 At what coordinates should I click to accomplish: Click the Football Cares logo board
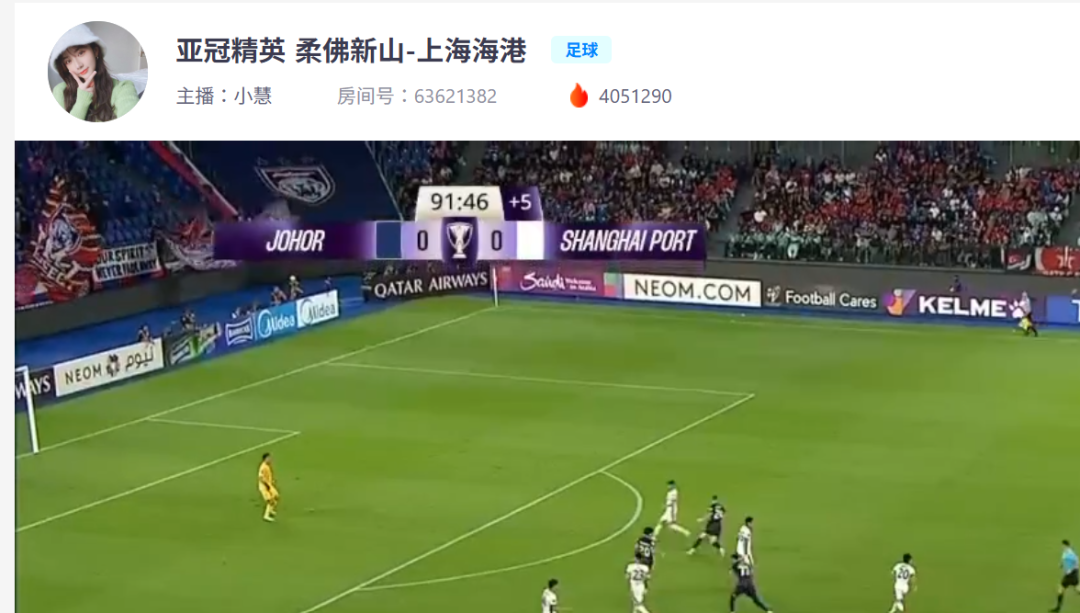(822, 298)
